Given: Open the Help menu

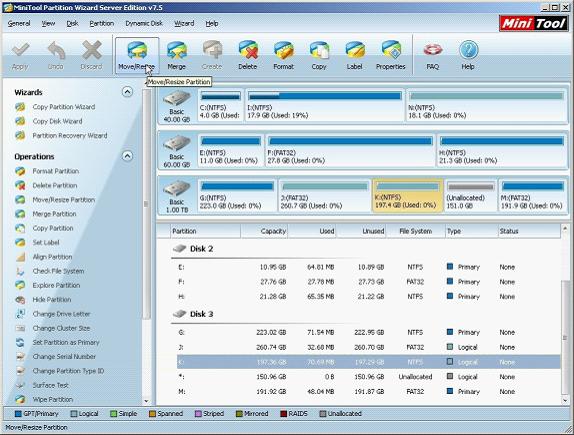Looking at the screenshot, I should (x=212, y=23).
